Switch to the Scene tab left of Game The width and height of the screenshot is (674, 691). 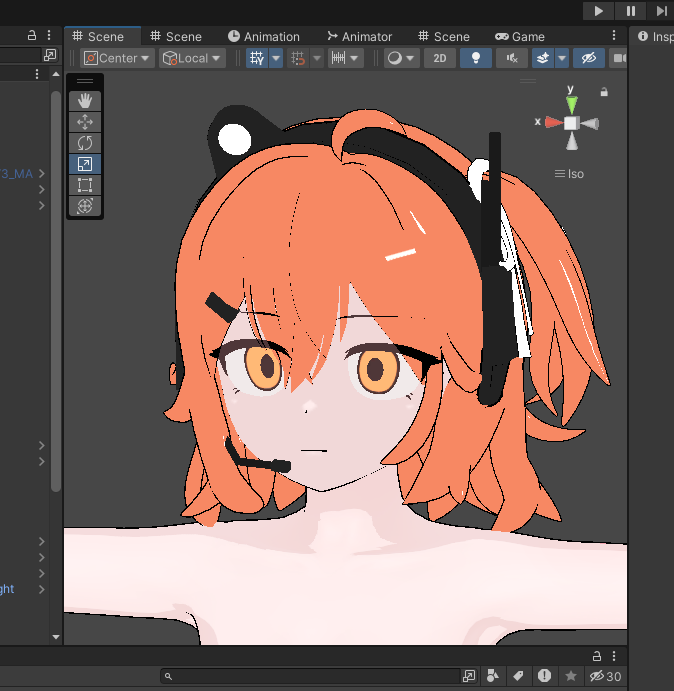click(444, 37)
